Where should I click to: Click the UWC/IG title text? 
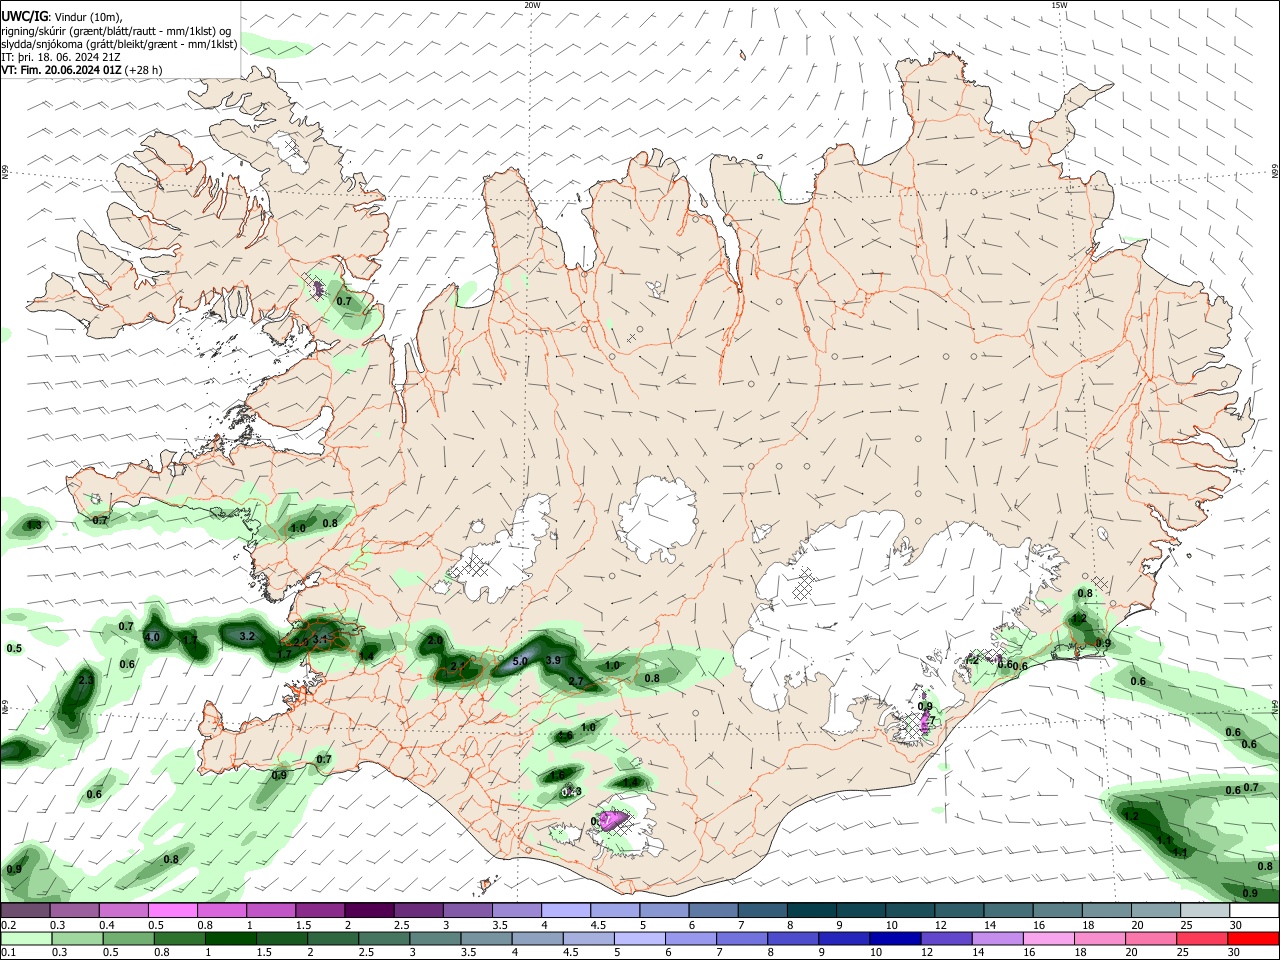coord(23,17)
